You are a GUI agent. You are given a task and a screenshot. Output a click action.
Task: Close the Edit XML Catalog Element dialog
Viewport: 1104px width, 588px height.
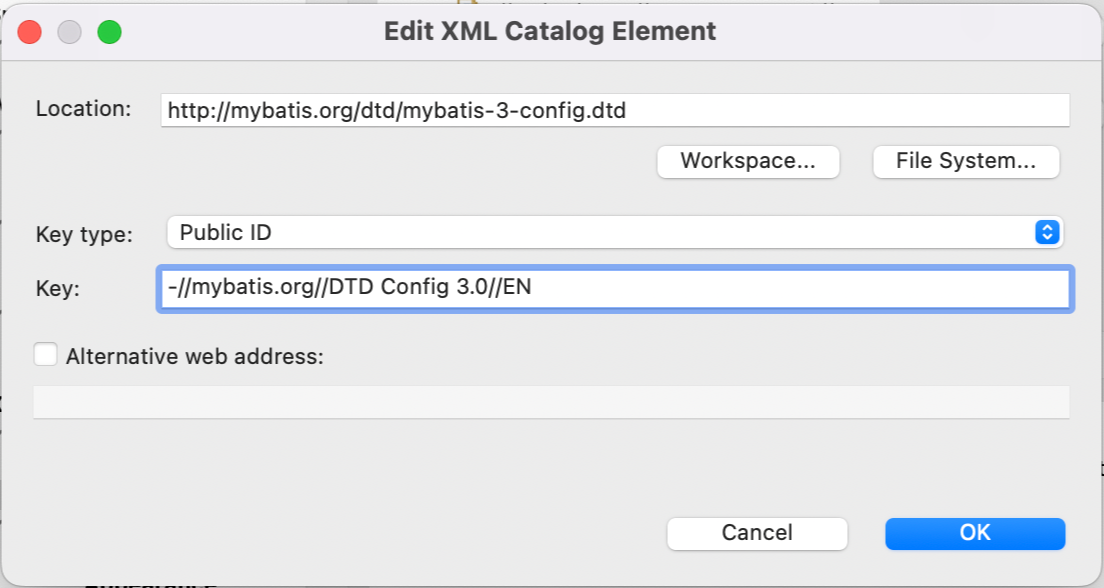pyautogui.click(x=30, y=32)
